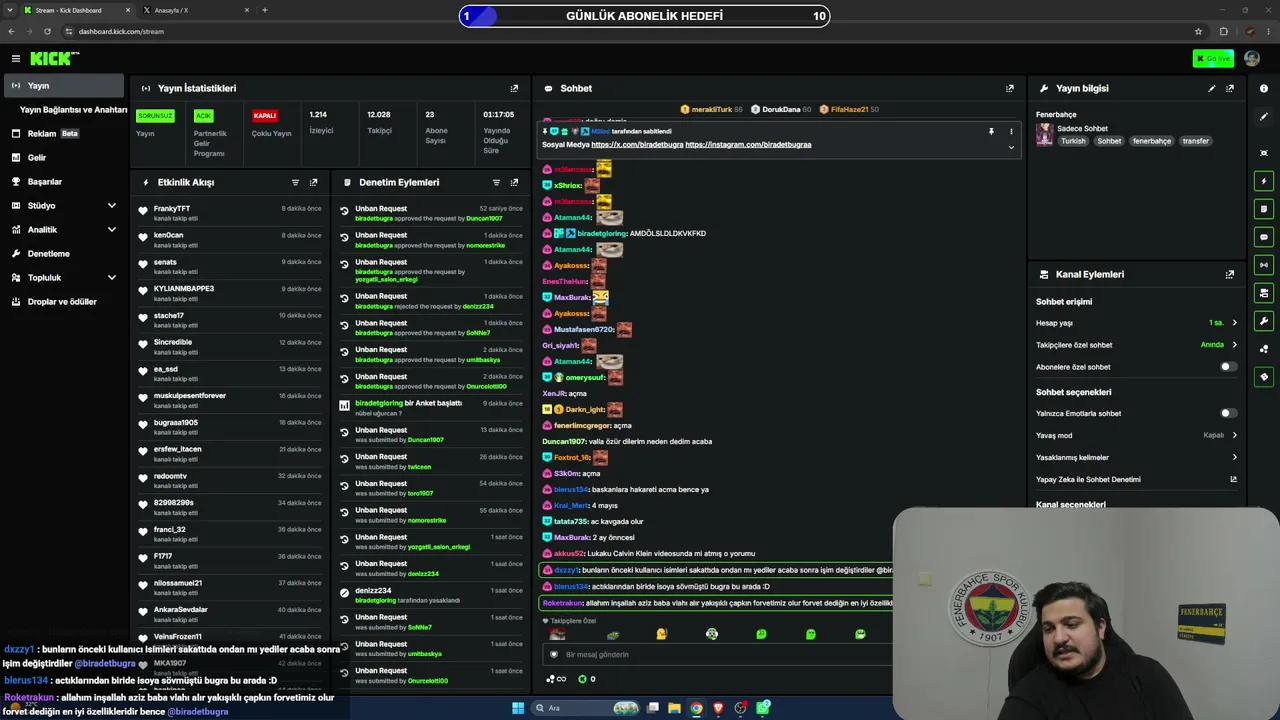Pop out the Yayın bilgisi panel

pyautogui.click(x=1230, y=88)
